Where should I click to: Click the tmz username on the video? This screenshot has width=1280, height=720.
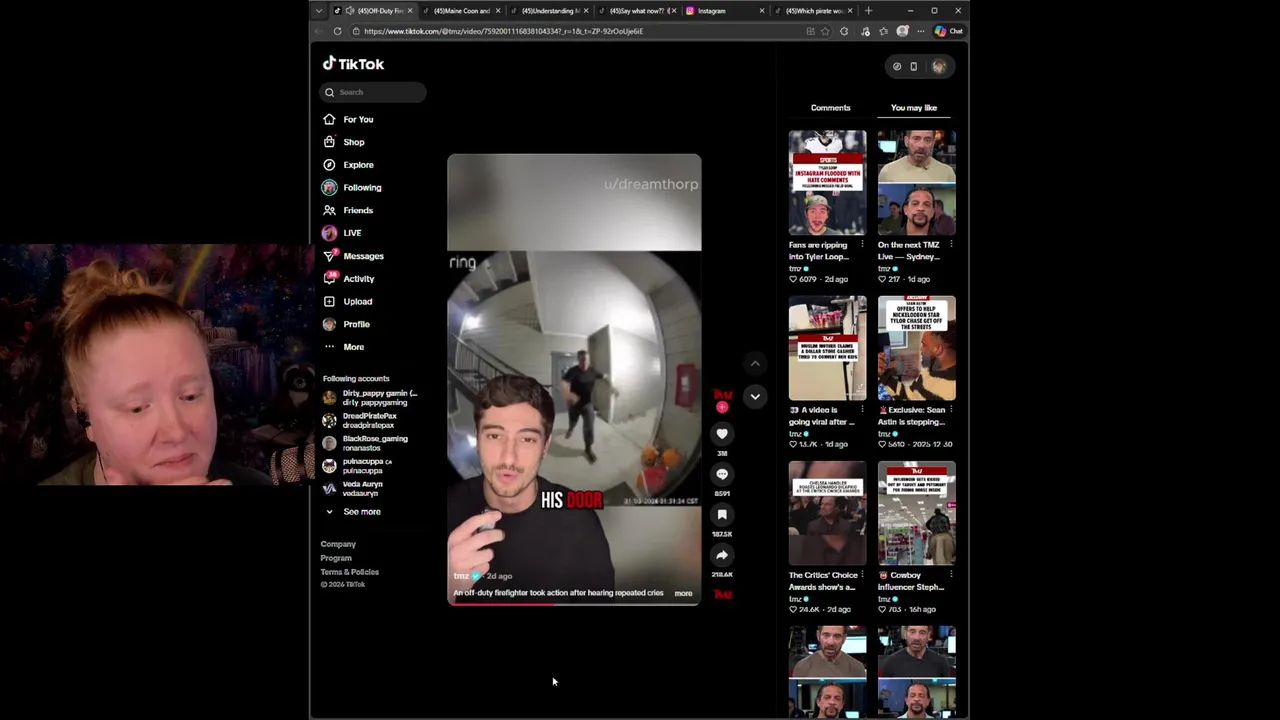[x=461, y=576]
